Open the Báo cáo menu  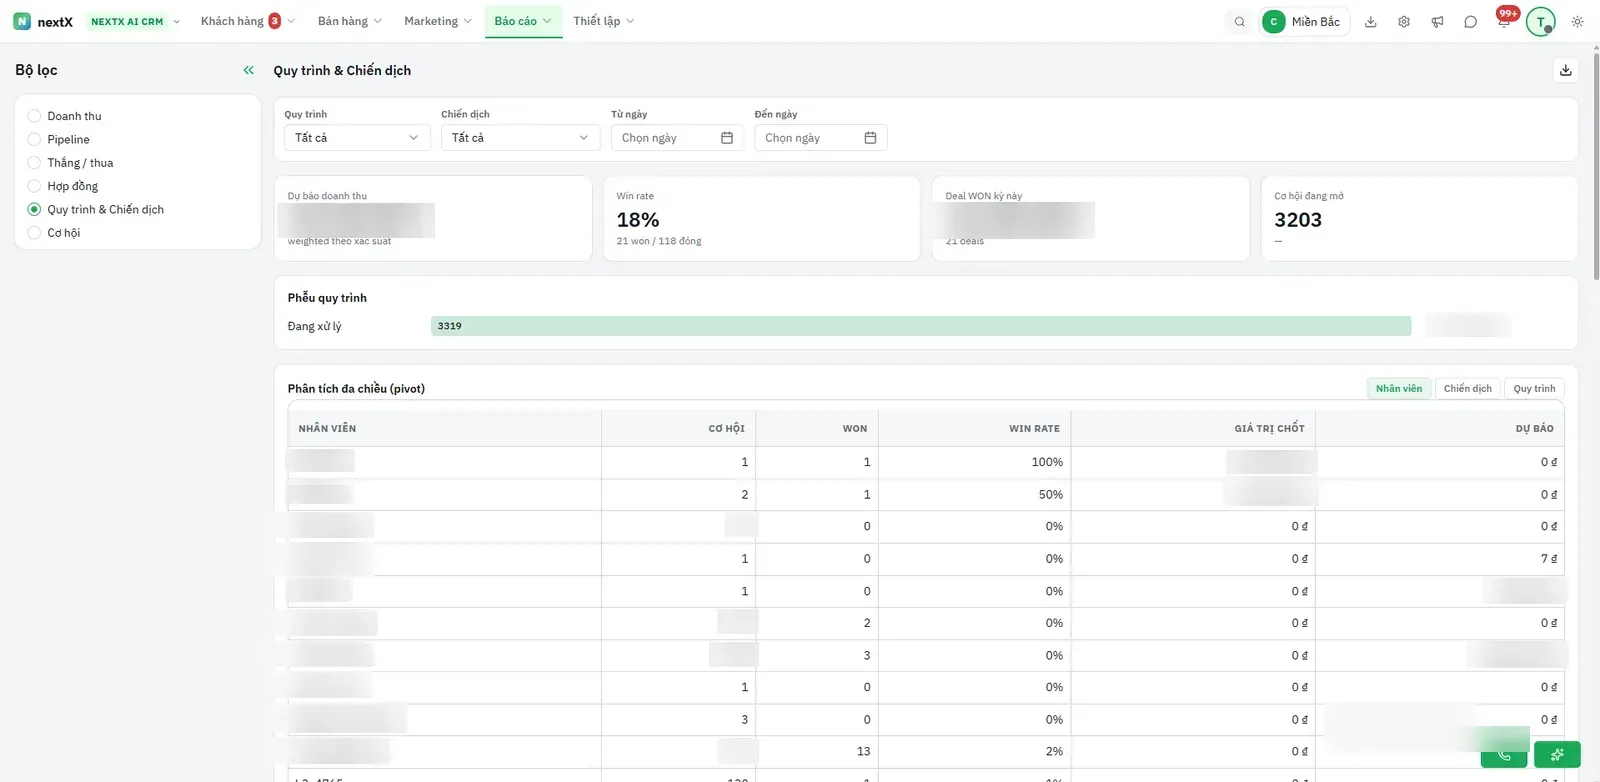[523, 21]
